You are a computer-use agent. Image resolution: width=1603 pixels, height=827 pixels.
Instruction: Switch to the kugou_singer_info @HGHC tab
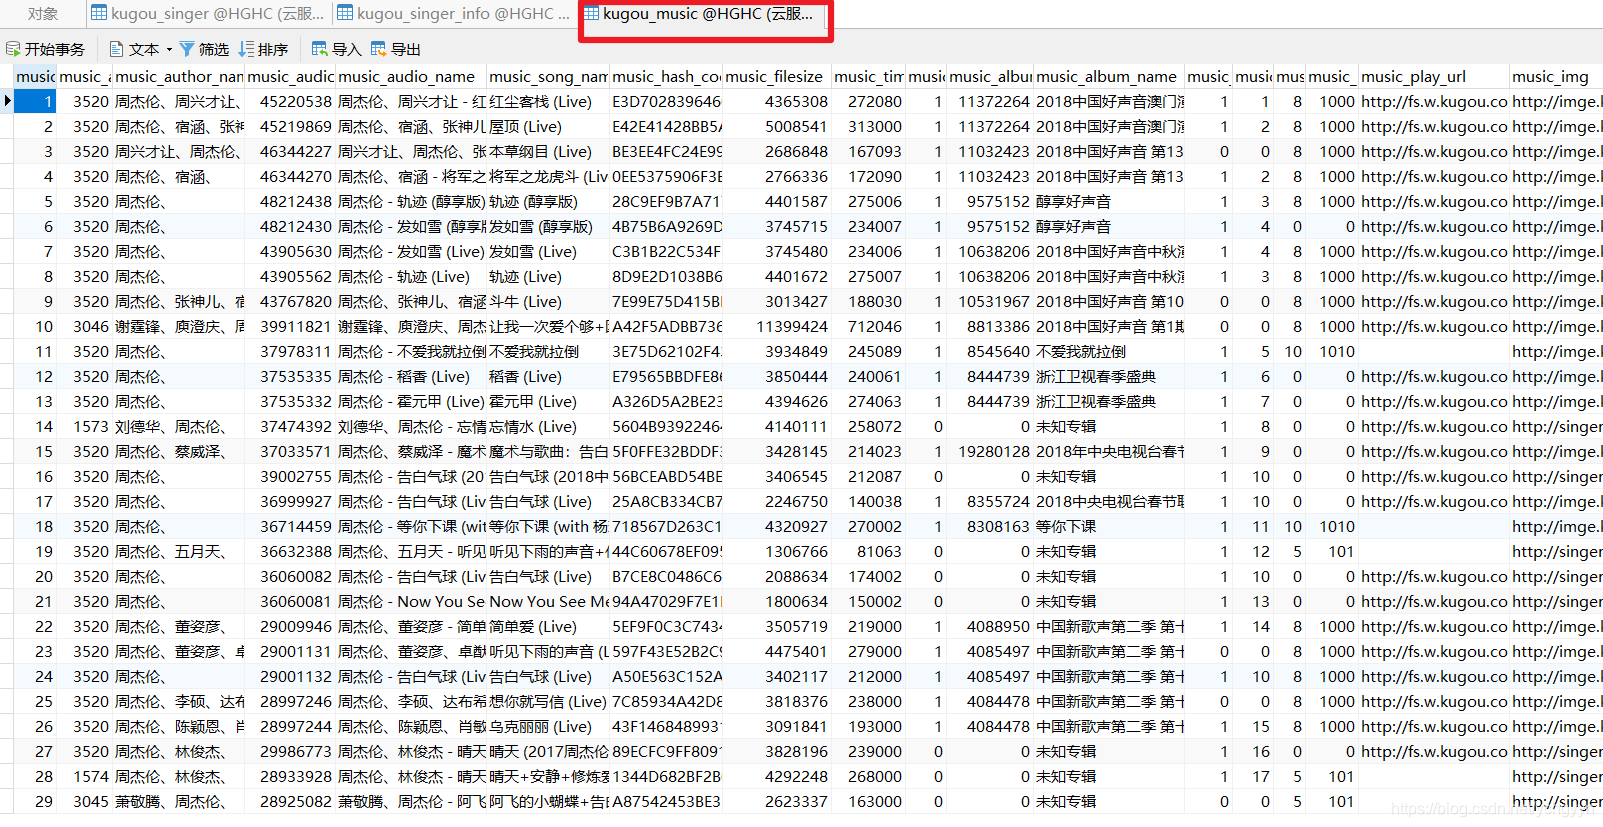point(453,14)
